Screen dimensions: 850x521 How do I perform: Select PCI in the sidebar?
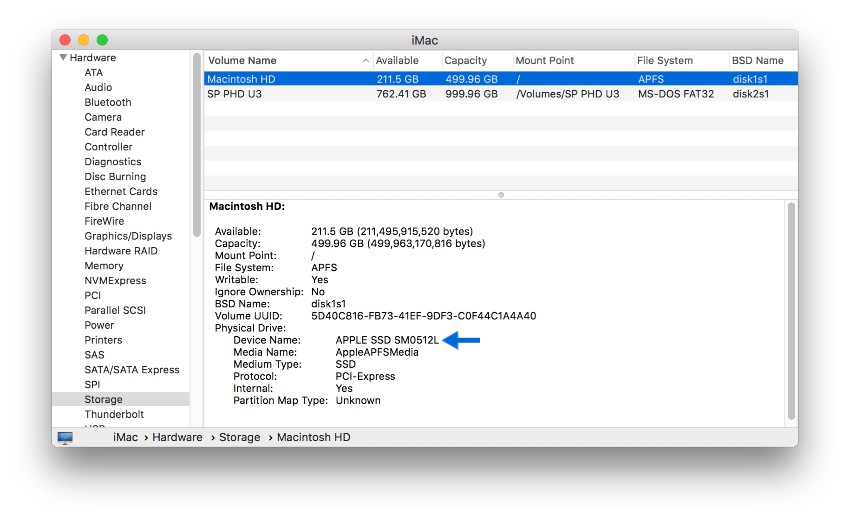[x=93, y=295]
